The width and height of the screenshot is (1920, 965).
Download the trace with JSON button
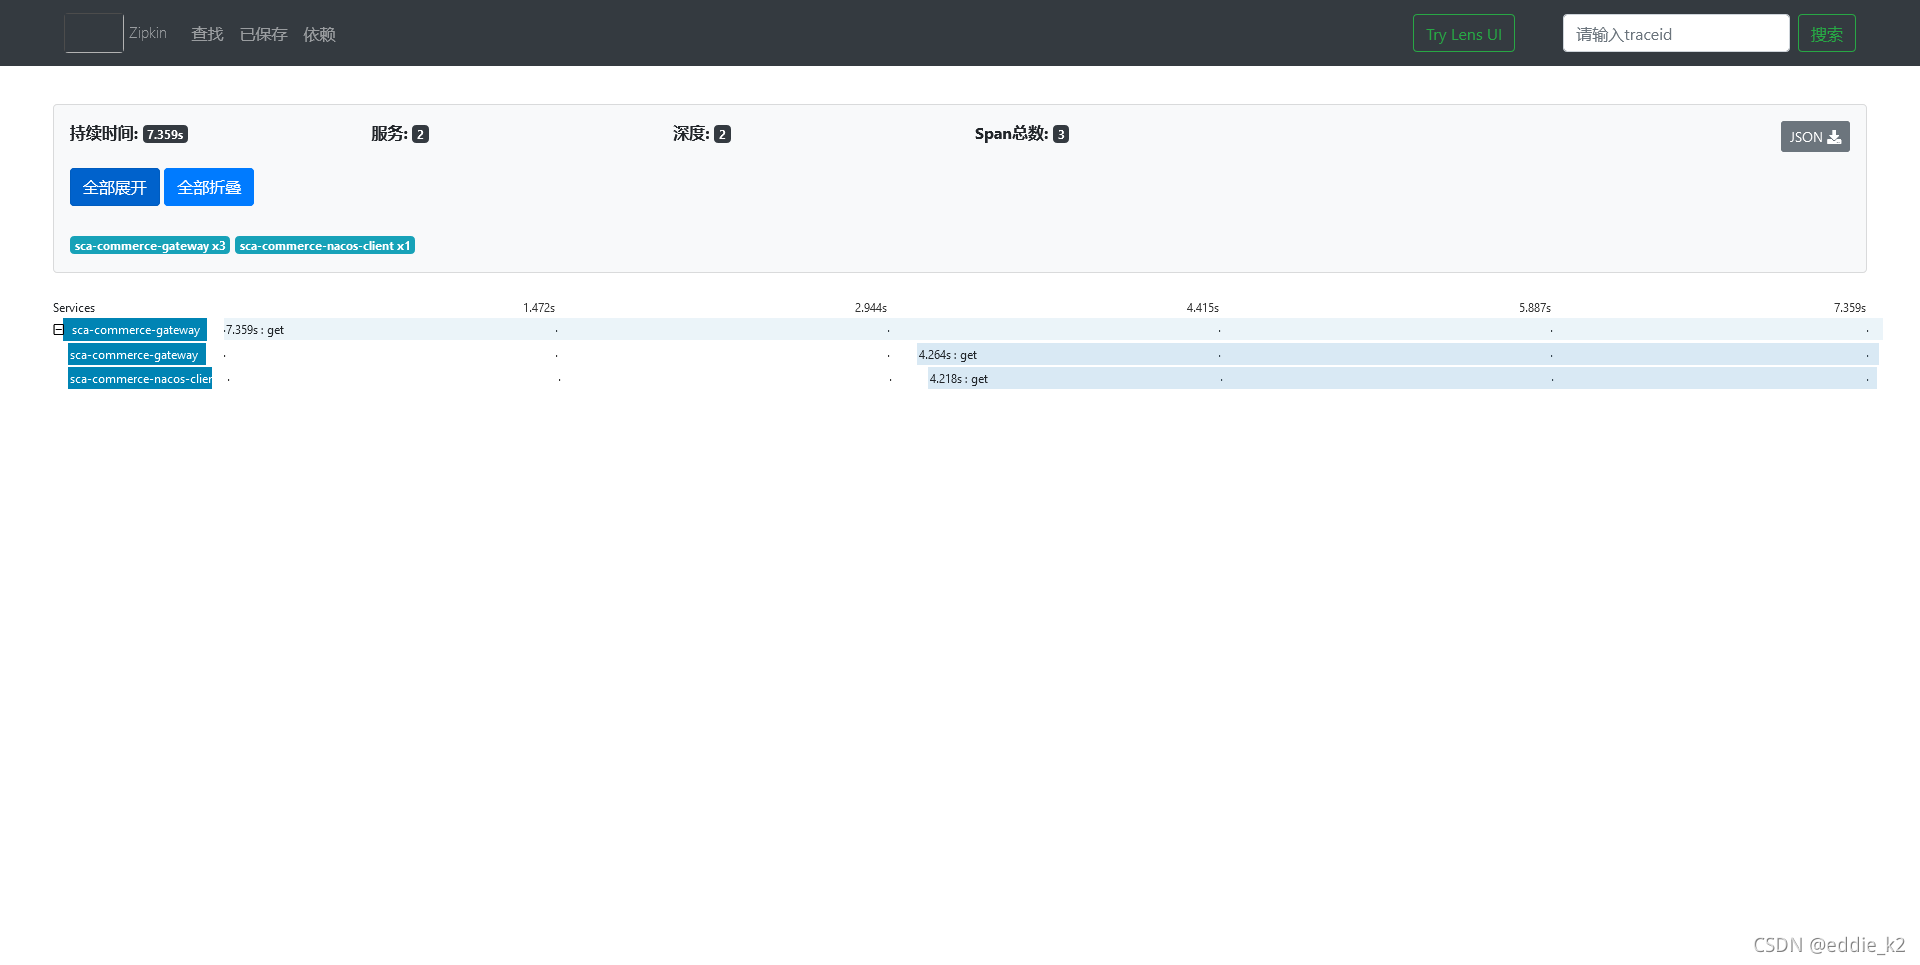point(1814,137)
